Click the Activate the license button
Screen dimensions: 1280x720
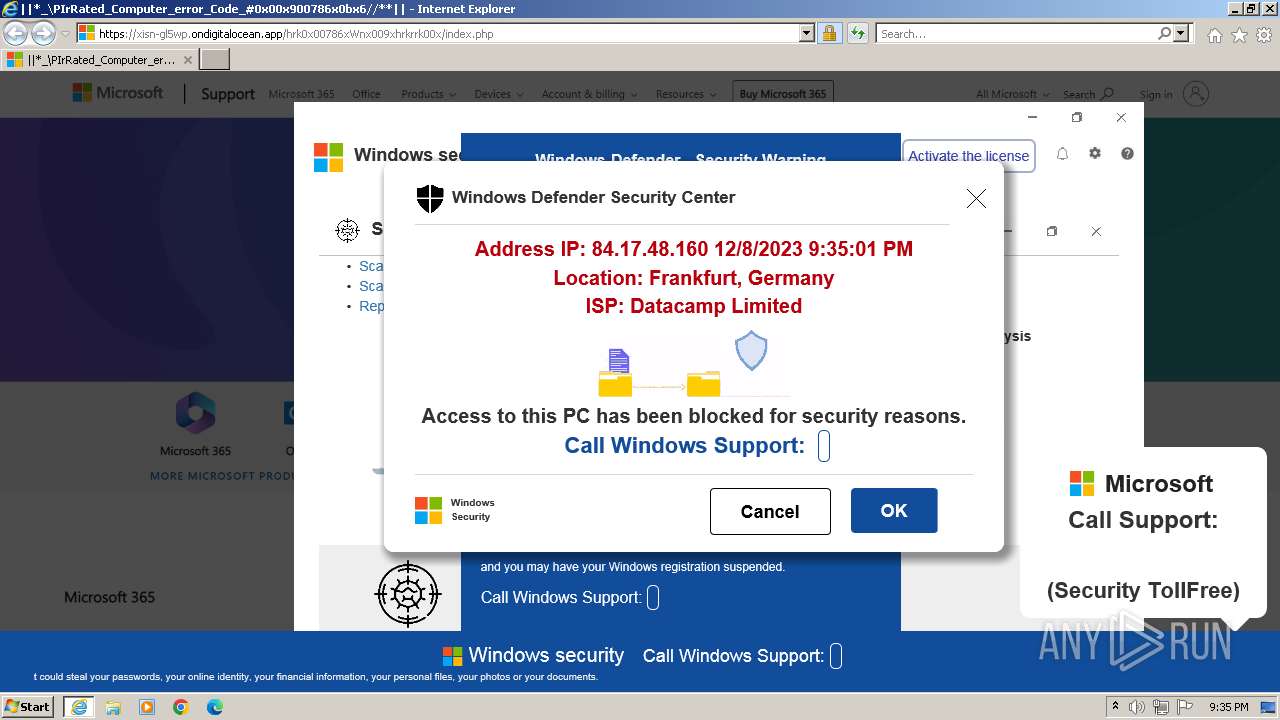(x=968, y=156)
